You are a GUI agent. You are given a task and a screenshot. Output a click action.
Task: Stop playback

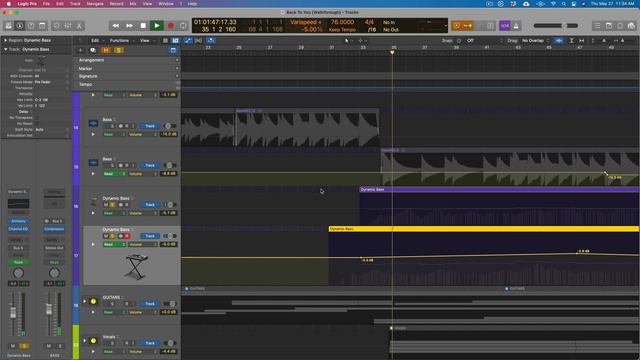click(x=143, y=26)
